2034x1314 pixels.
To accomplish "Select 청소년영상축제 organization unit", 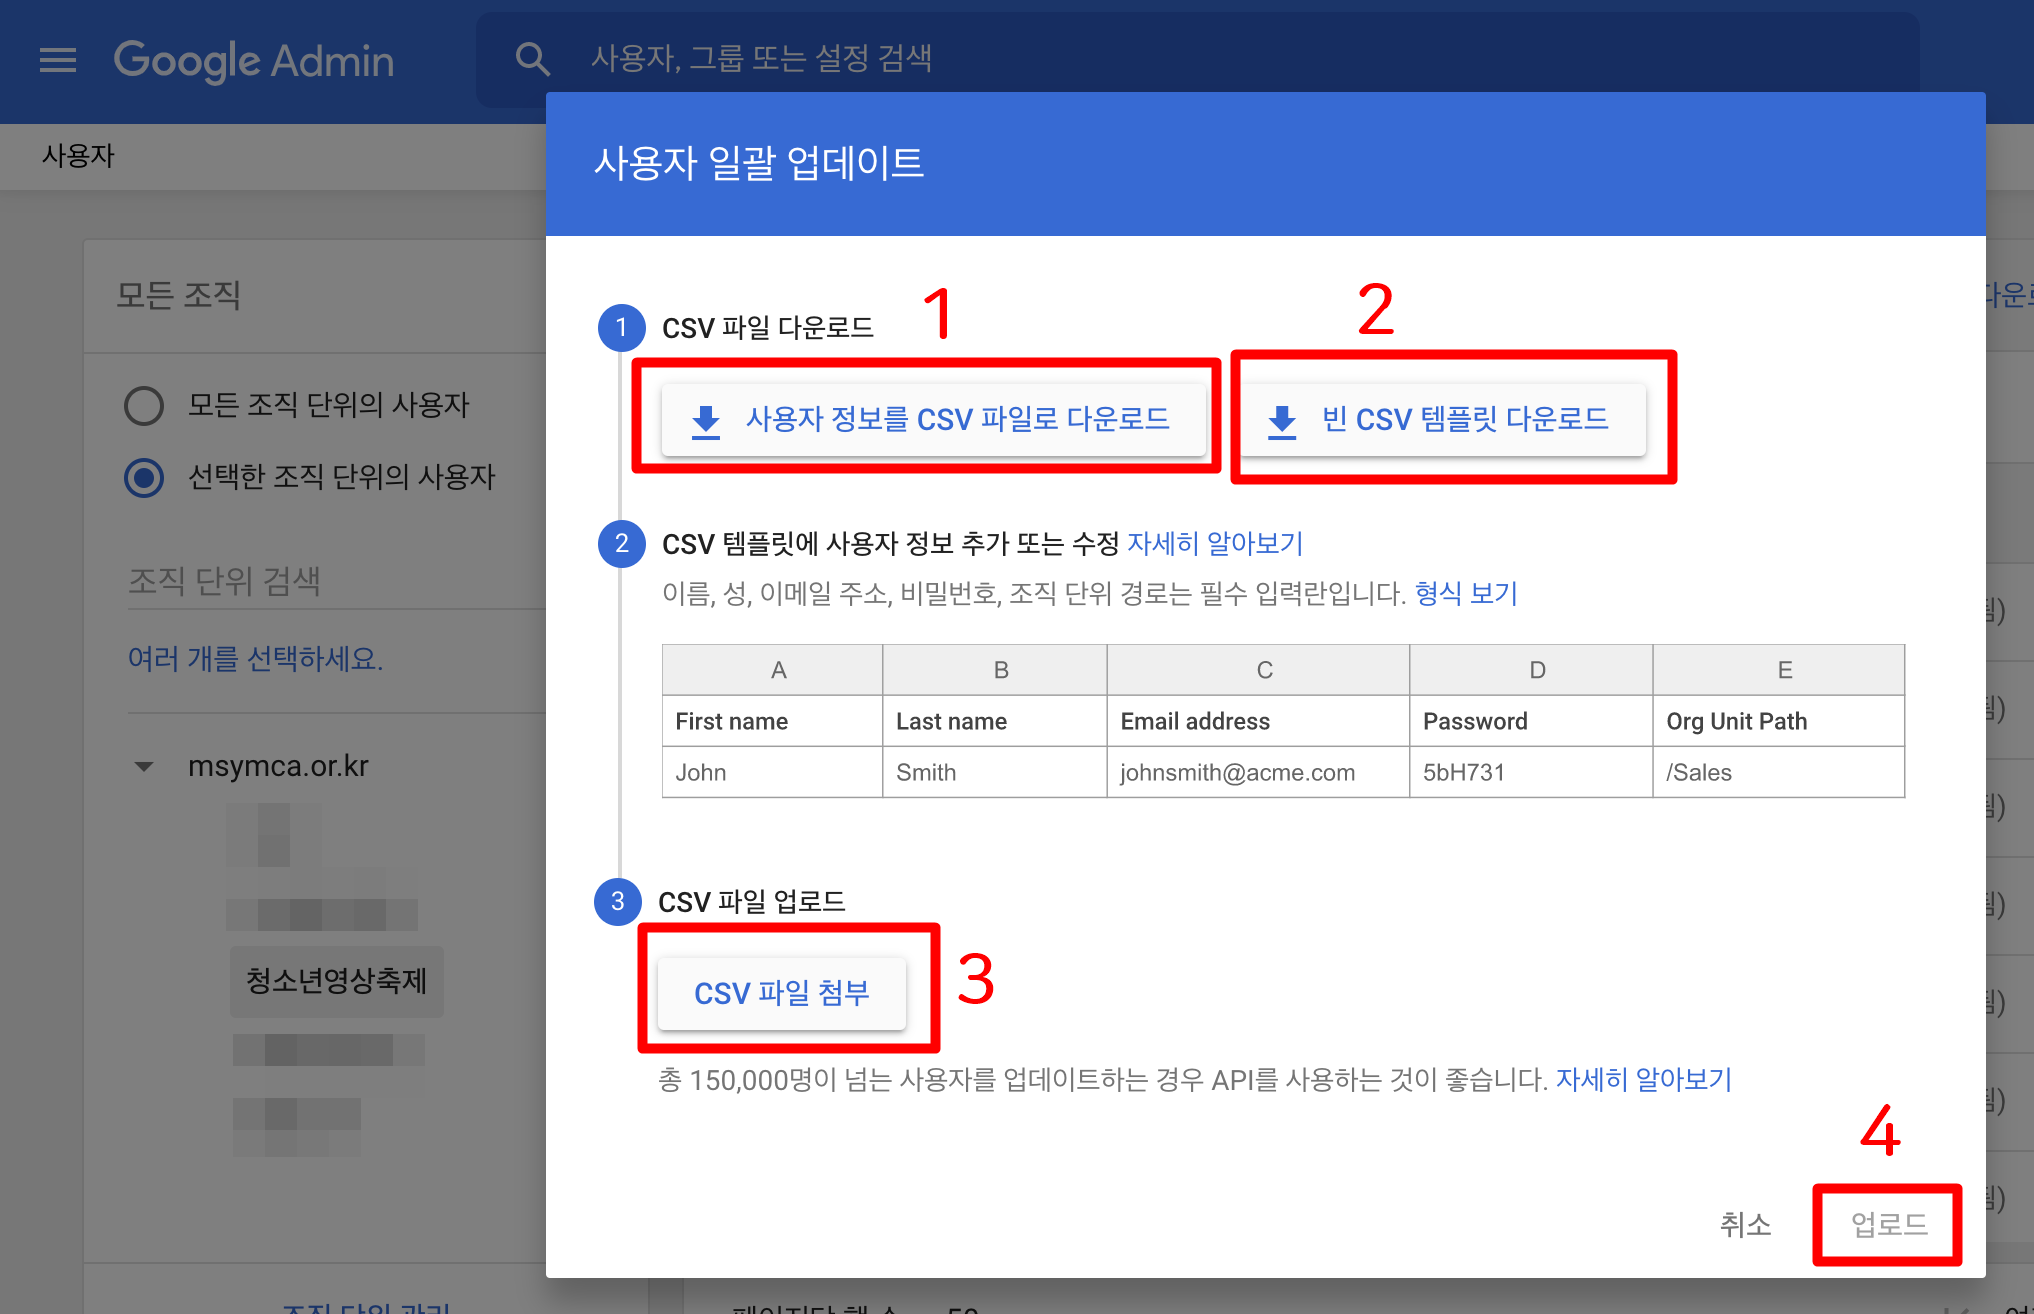I will pyautogui.click(x=336, y=981).
